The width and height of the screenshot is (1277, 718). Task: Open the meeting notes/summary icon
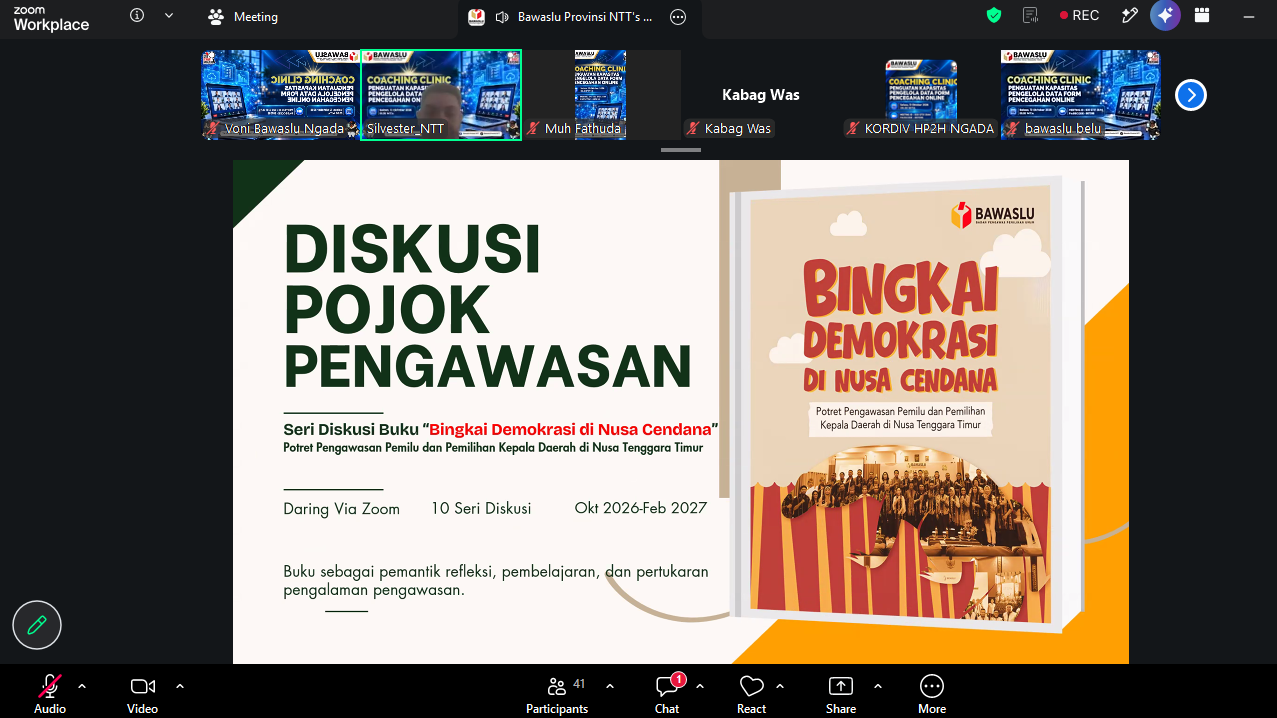coord(1030,15)
